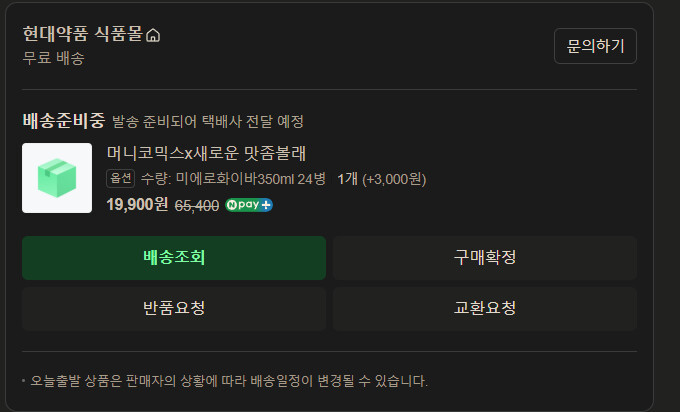Screen dimensions: 680x412
Task: Confirm the purchase with 구매확정
Action: (485, 258)
